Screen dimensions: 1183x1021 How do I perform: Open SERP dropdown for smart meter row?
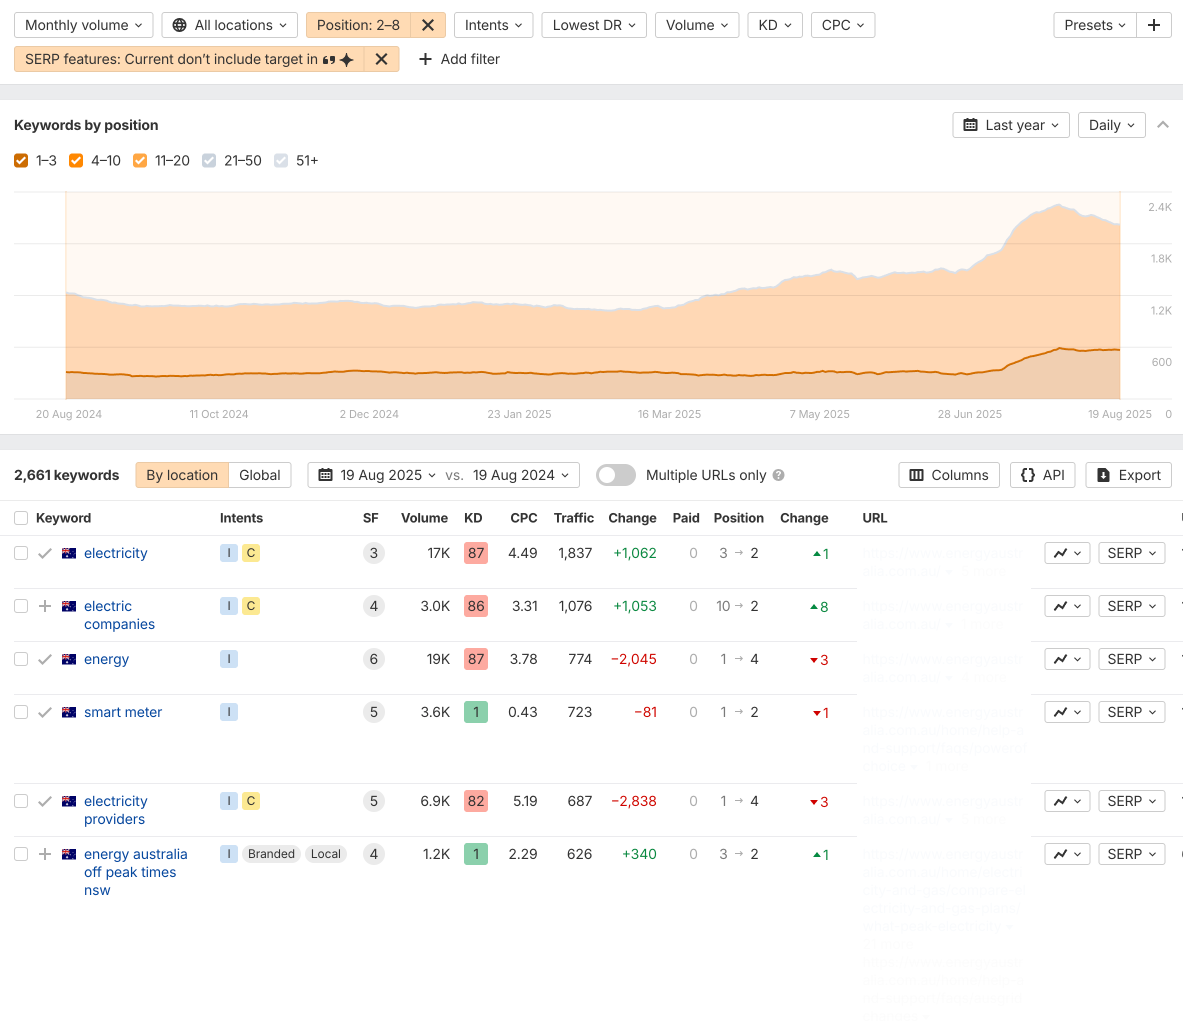[1132, 712]
